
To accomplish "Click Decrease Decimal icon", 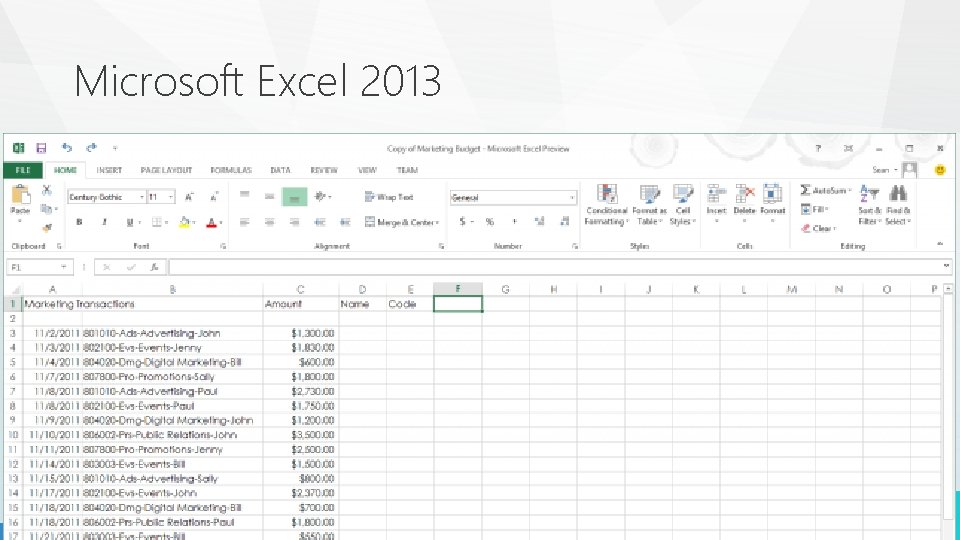I will click(564, 222).
